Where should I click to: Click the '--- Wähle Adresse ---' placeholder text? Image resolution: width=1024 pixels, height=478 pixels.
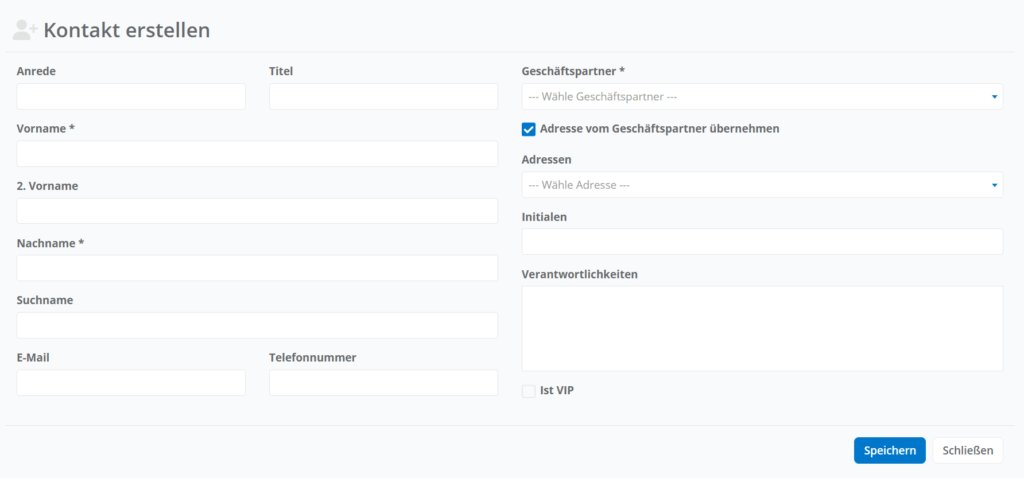[579, 185]
